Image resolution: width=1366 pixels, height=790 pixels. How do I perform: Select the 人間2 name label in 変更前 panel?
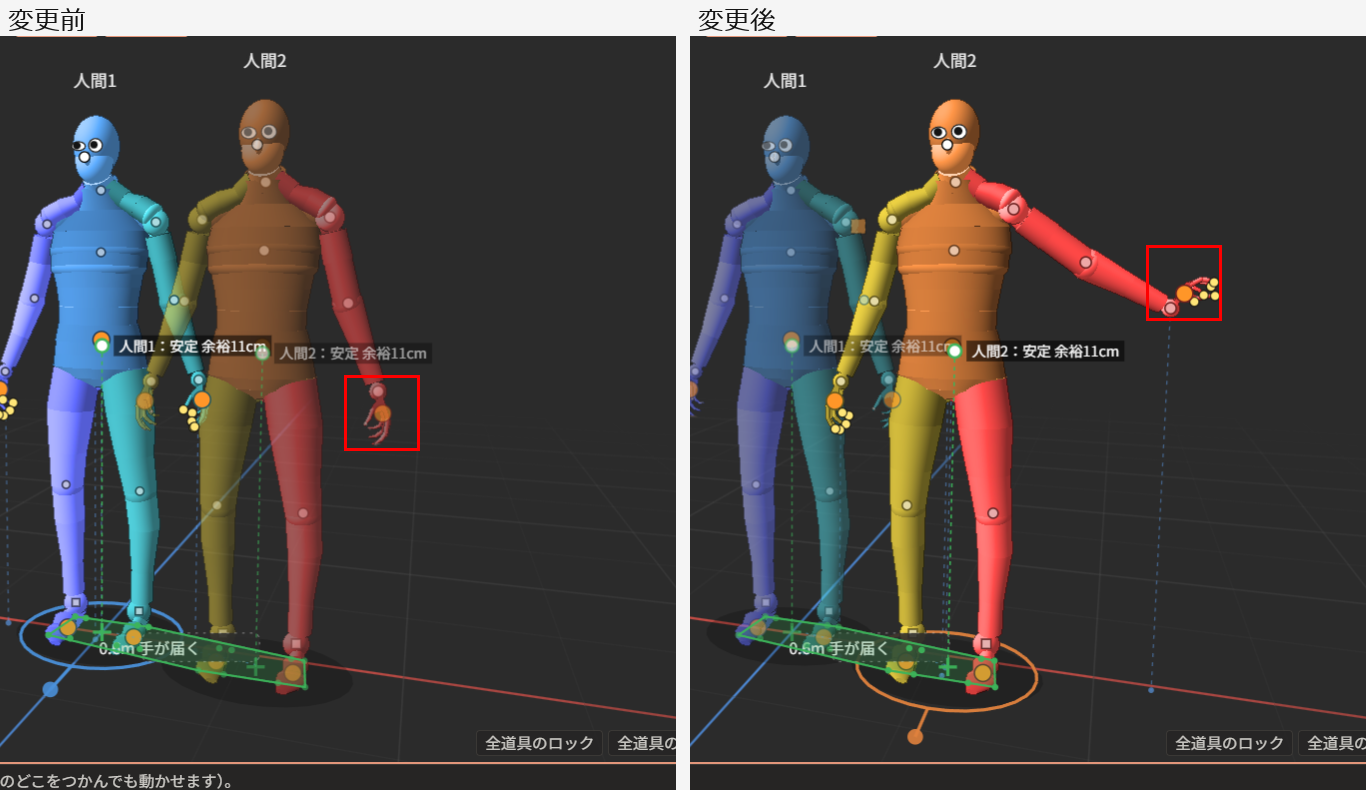(265, 61)
